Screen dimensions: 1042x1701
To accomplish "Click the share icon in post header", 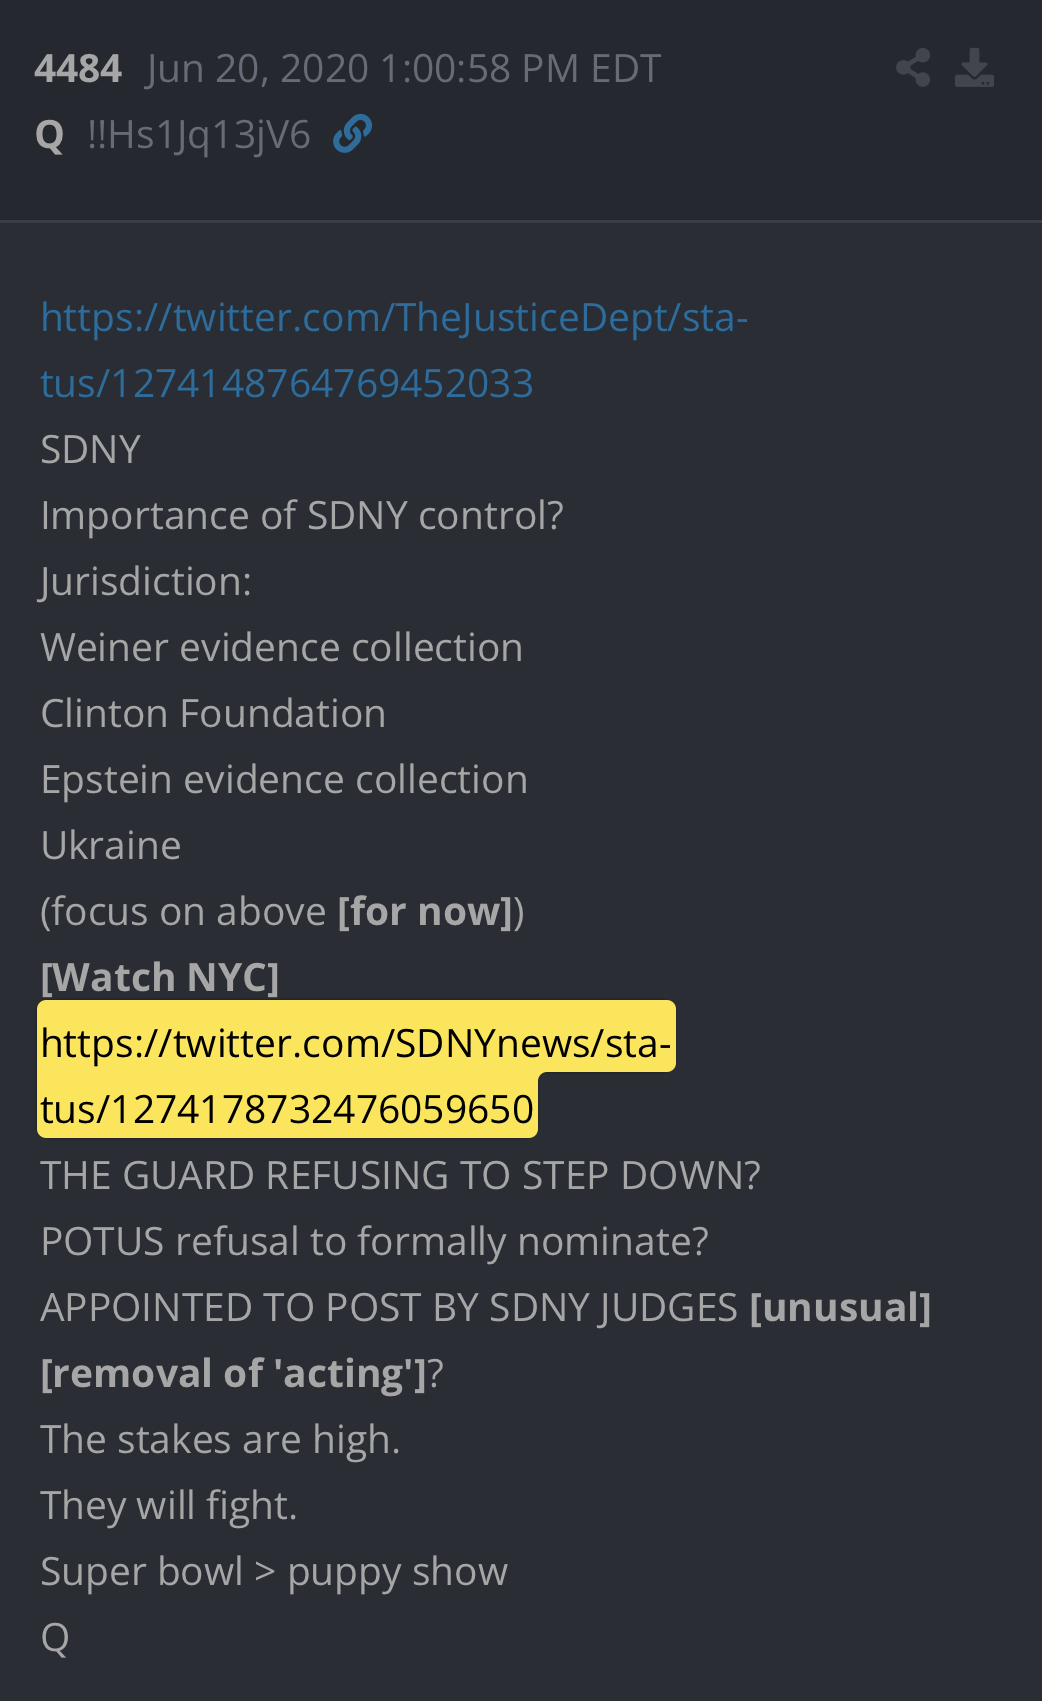I will click(913, 68).
